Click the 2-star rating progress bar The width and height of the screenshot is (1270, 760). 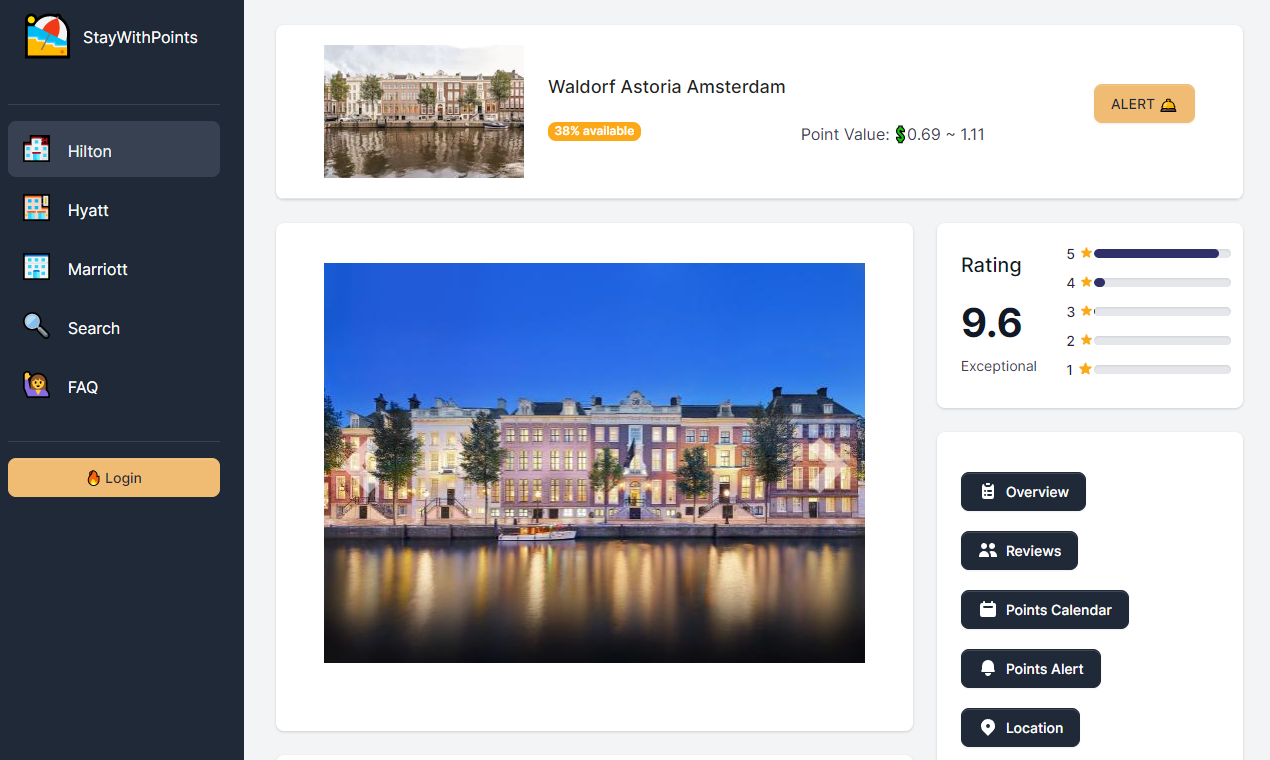click(x=1162, y=340)
